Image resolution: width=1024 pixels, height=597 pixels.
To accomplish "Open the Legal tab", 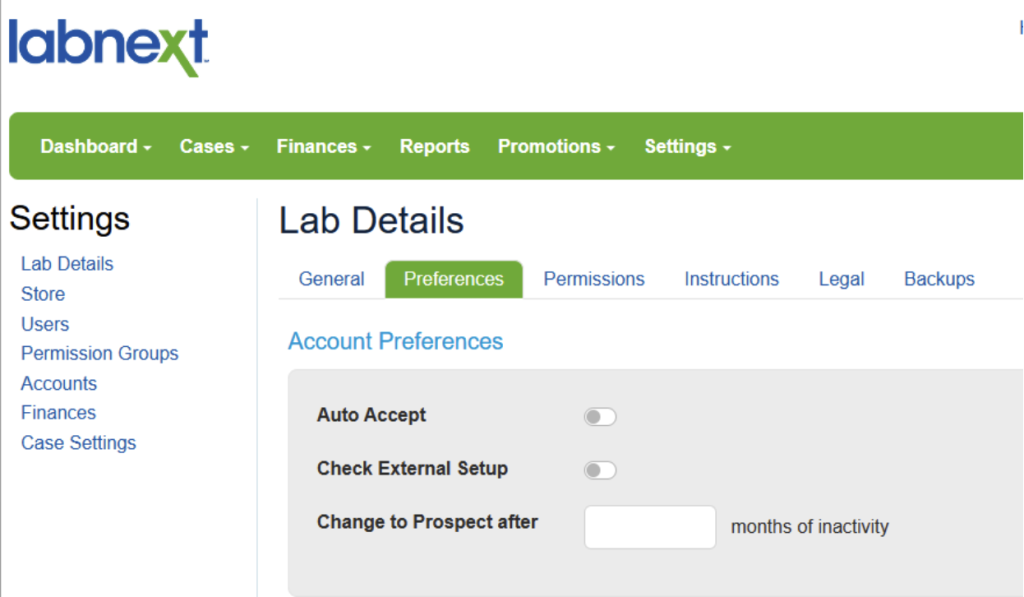I will click(841, 279).
